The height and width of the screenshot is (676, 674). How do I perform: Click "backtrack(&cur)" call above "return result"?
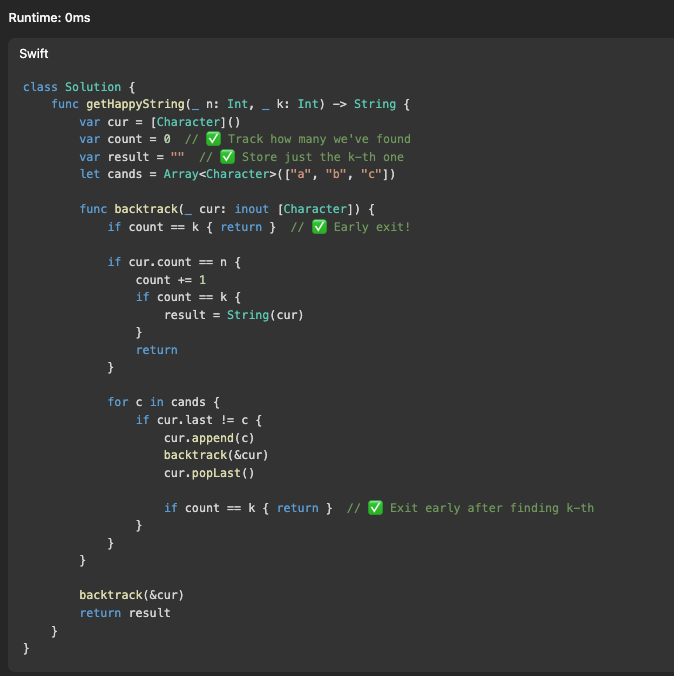[132, 595]
